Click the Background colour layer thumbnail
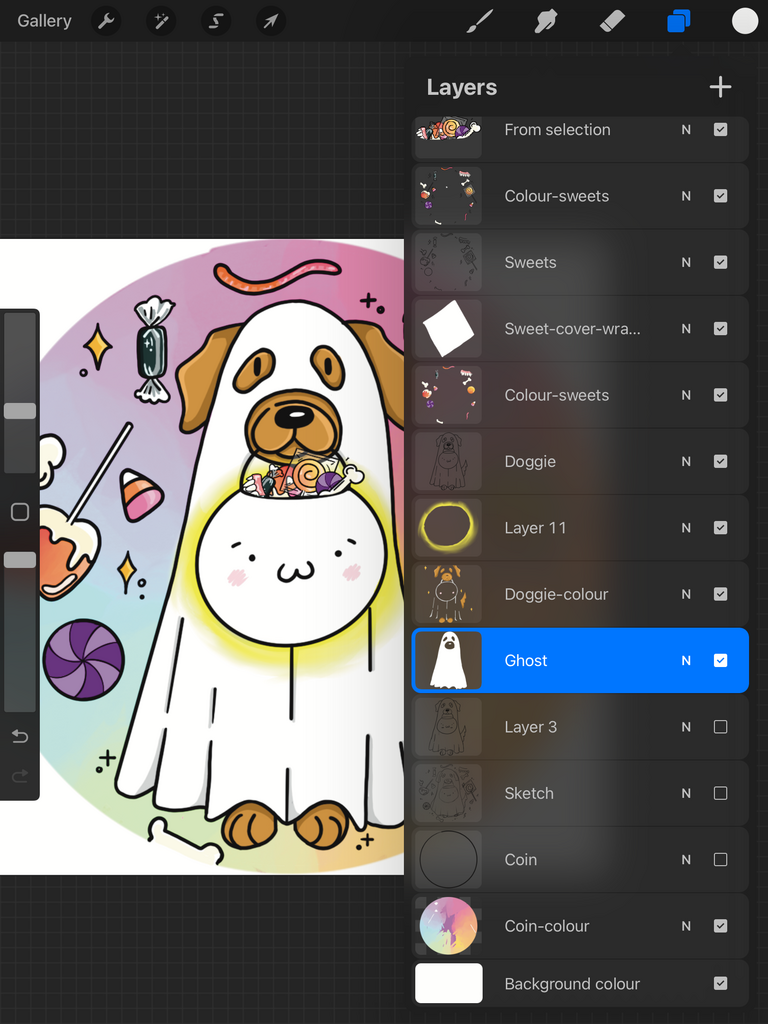Screen dimensions: 768x1024 [x=449, y=983]
